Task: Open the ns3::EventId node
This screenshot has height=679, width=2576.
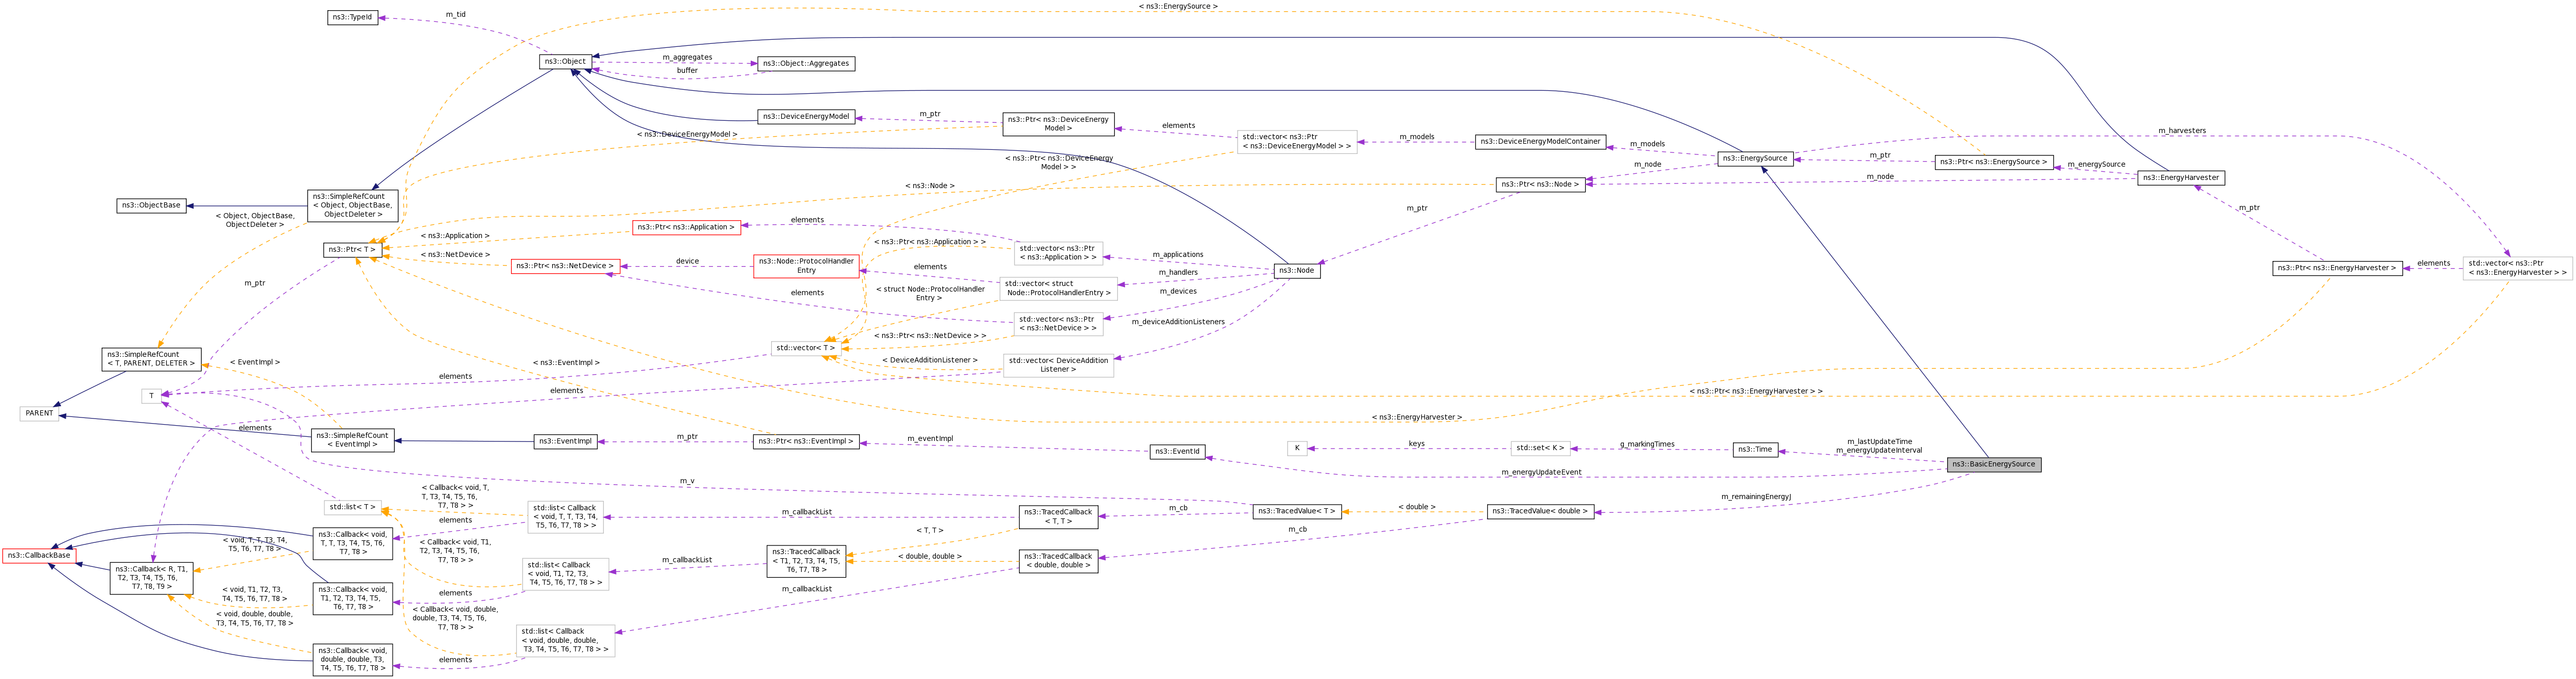Action: [x=1177, y=452]
